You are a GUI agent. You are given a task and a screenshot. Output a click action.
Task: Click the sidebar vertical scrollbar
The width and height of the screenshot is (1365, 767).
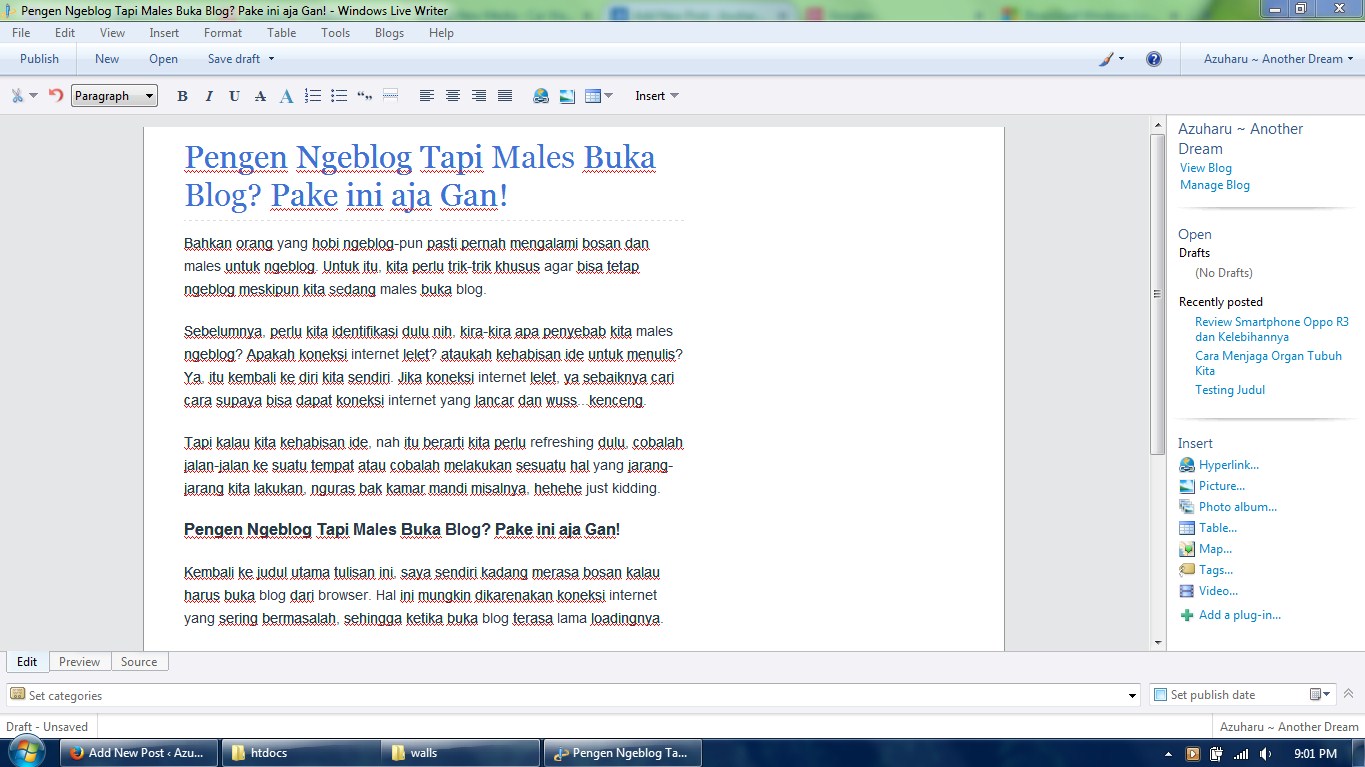pos(1158,296)
